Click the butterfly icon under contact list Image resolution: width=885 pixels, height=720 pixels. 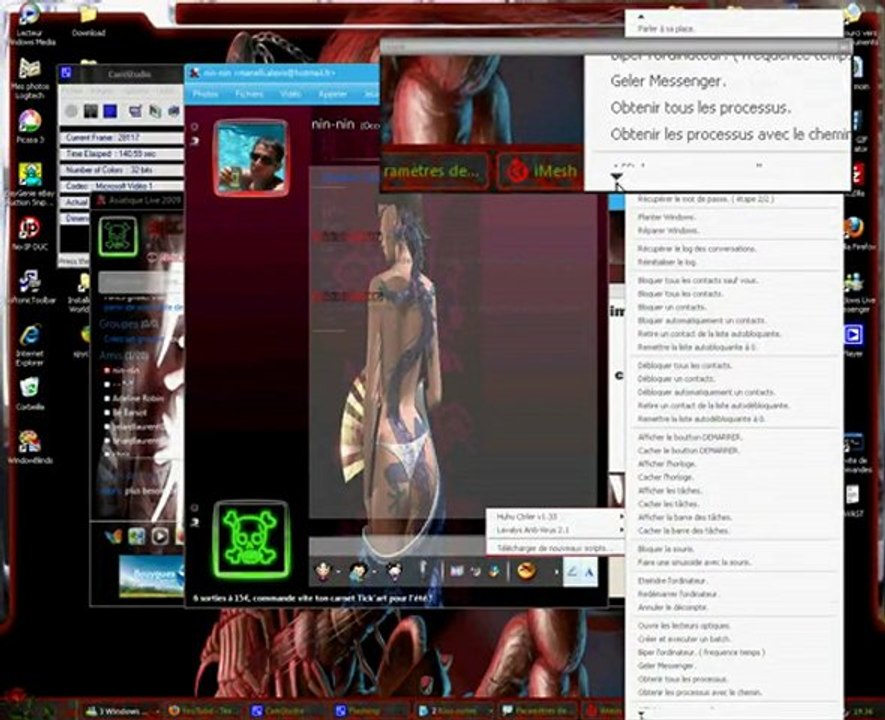tap(113, 536)
